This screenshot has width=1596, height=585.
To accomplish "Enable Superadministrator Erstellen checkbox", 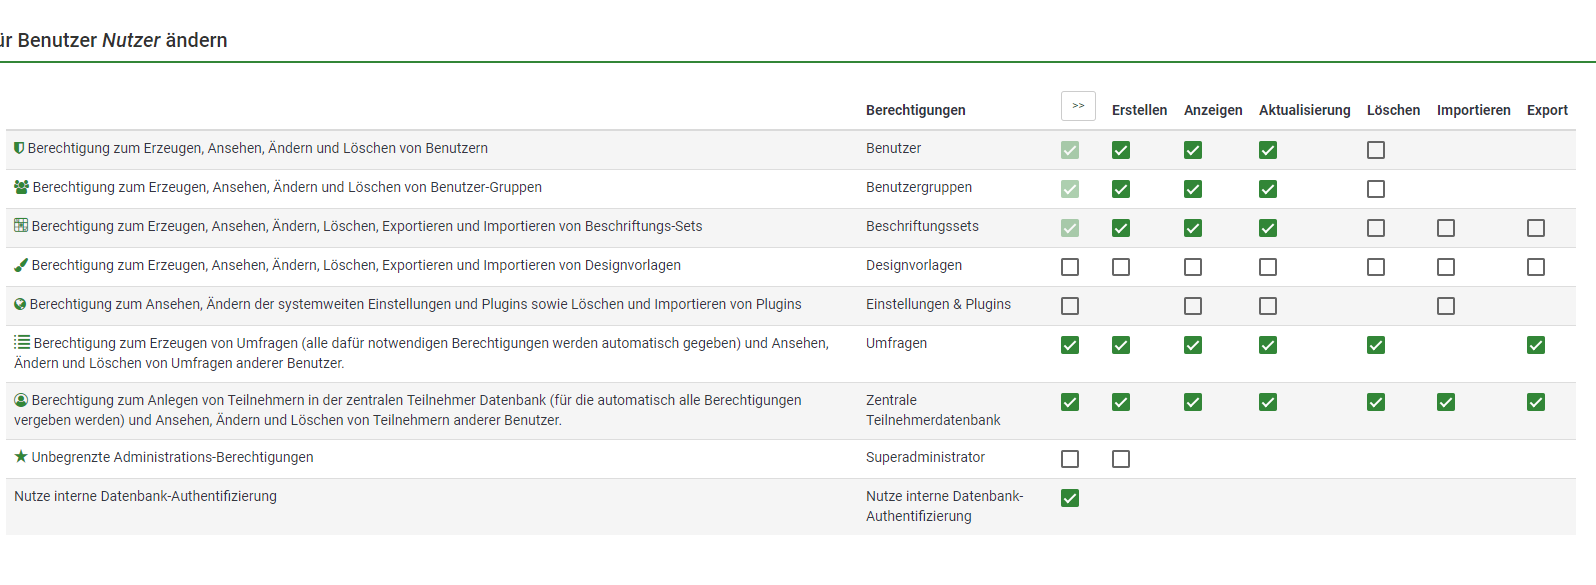I will coord(1121,459).
